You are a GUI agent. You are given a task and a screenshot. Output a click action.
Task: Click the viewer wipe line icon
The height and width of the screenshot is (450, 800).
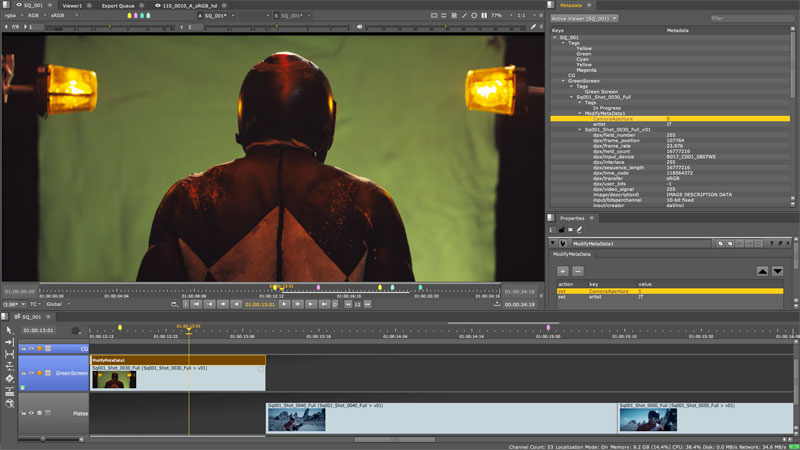click(464, 16)
